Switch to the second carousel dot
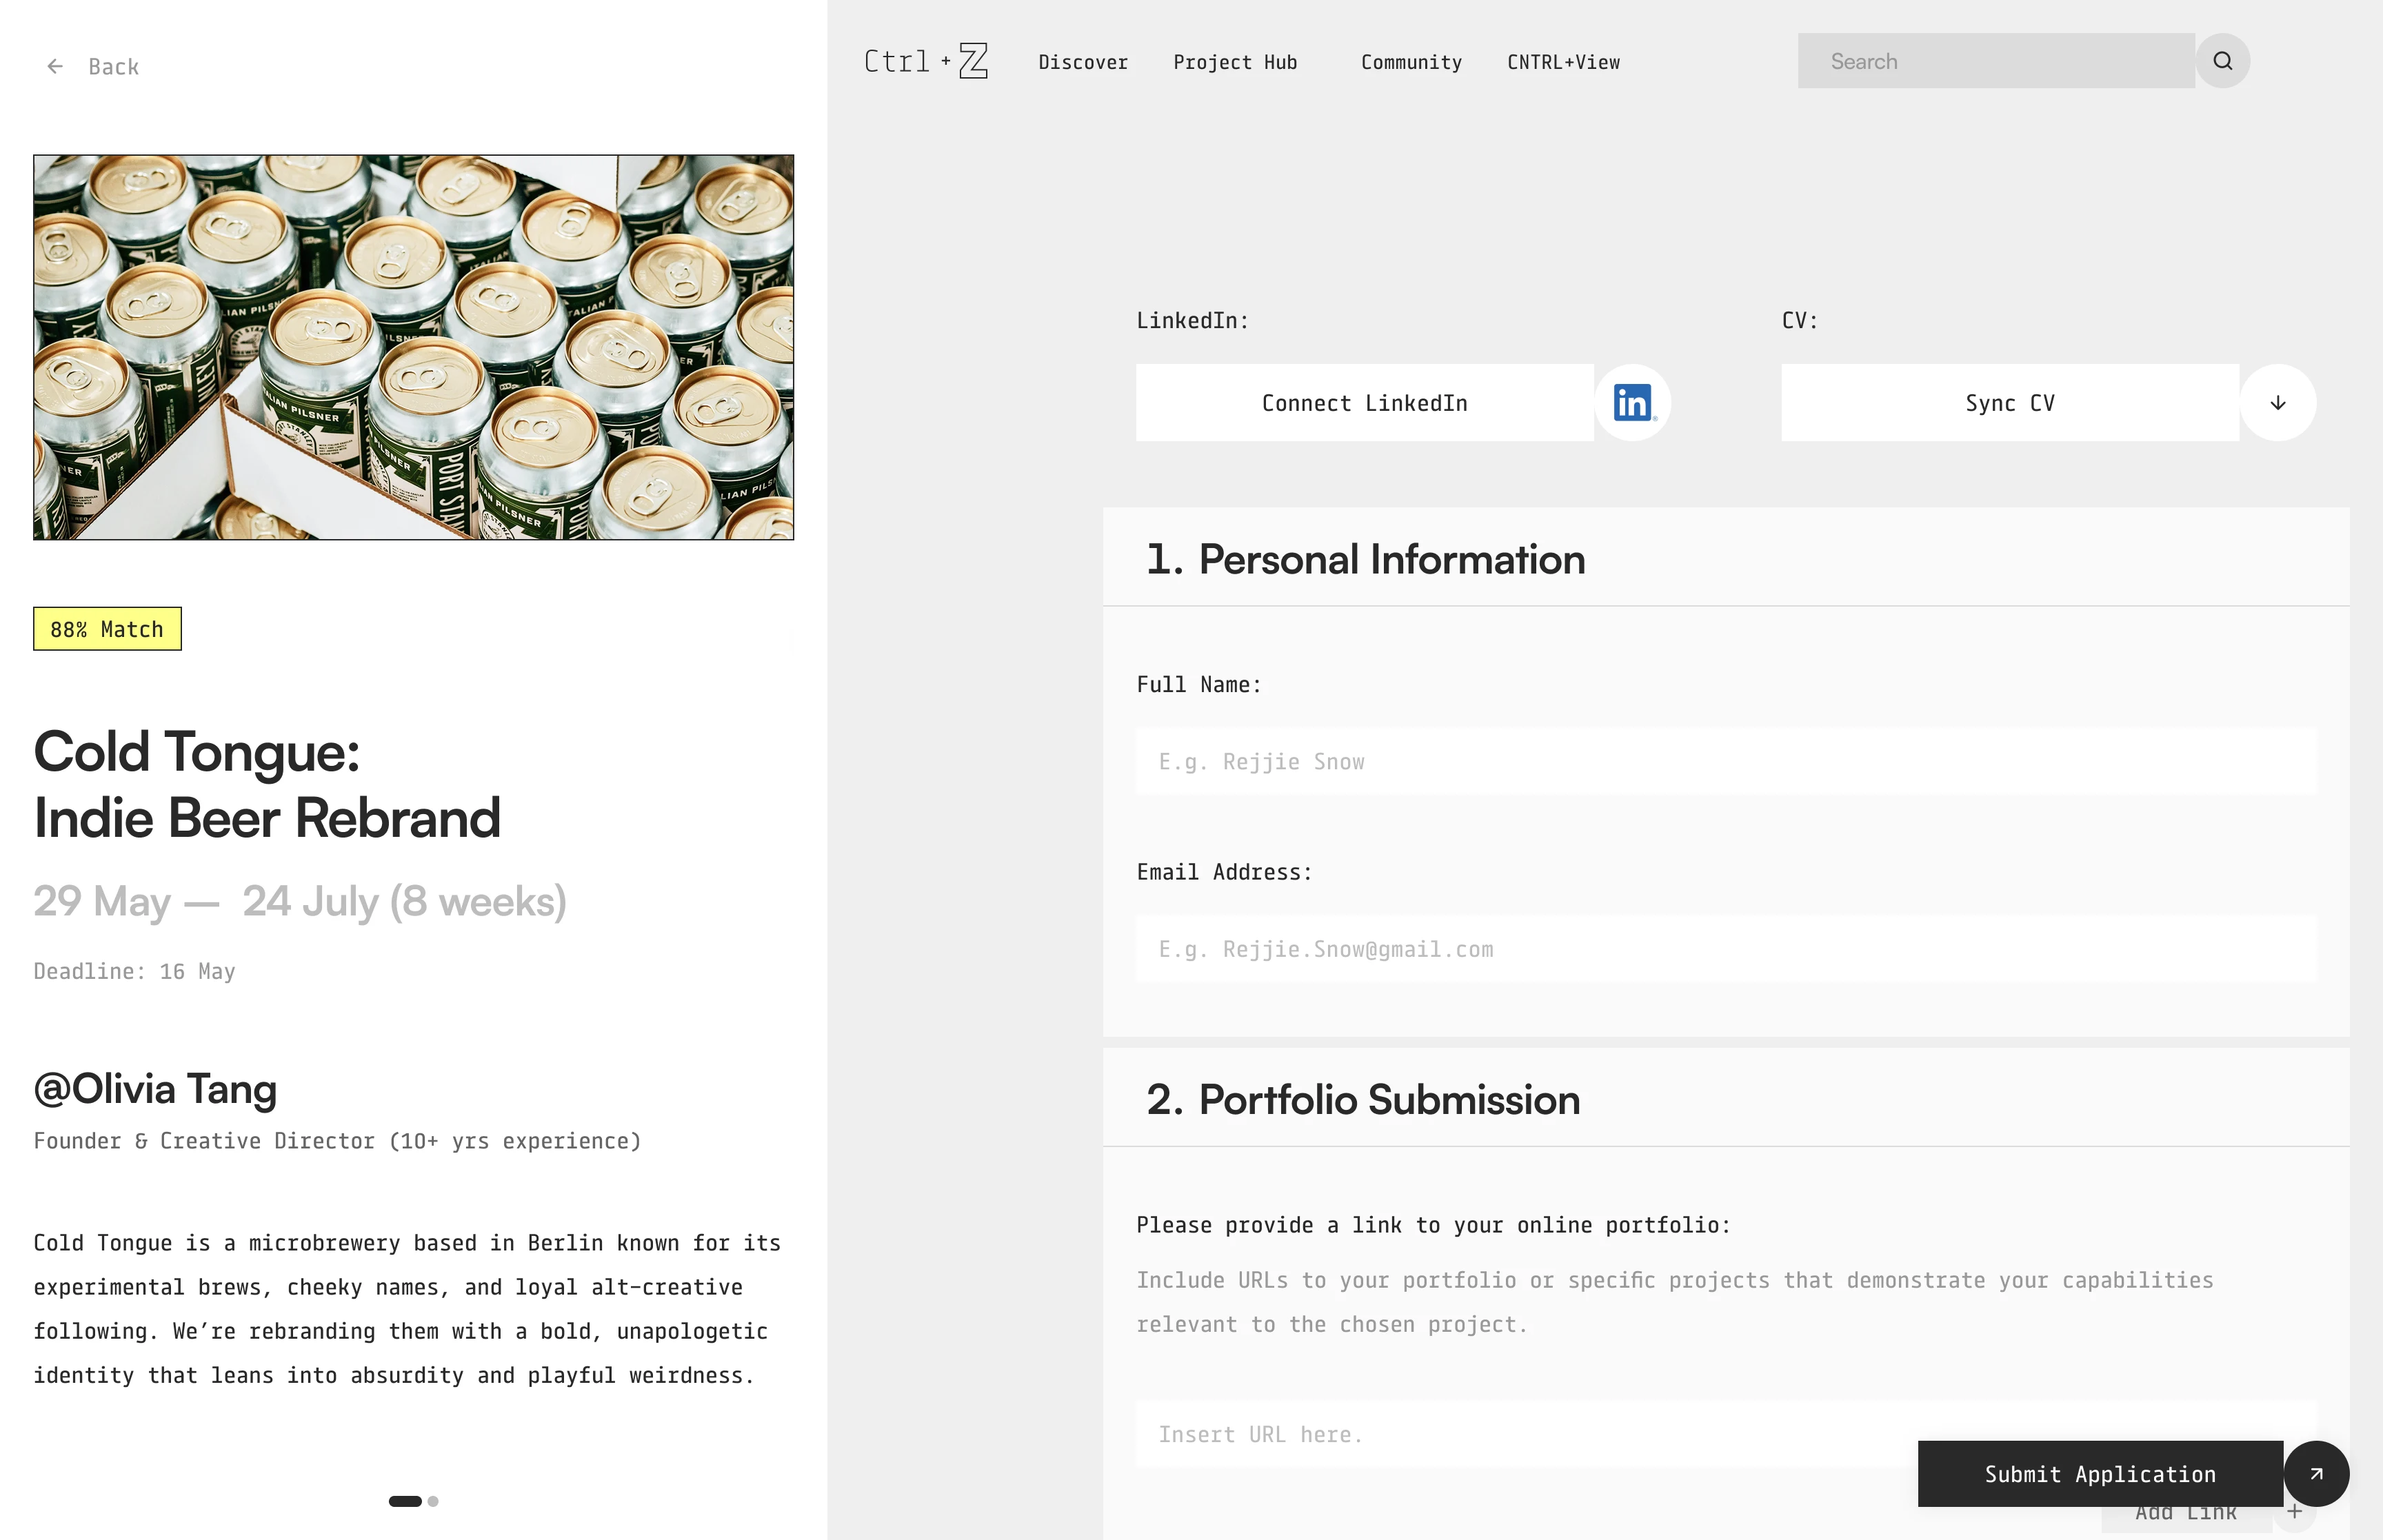Image resolution: width=2383 pixels, height=1540 pixels. pyautogui.click(x=433, y=1501)
